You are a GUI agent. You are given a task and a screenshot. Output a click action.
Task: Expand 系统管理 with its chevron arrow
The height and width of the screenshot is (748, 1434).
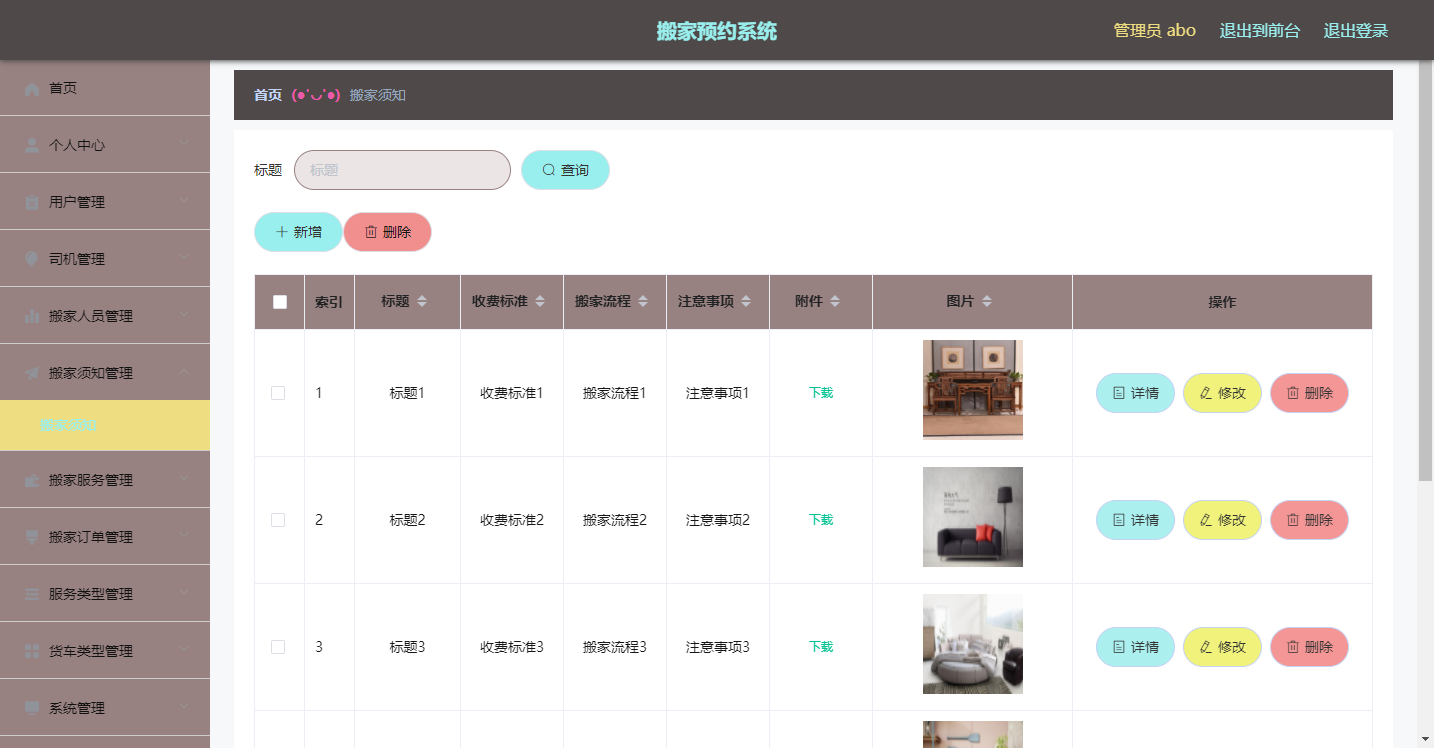tap(184, 707)
